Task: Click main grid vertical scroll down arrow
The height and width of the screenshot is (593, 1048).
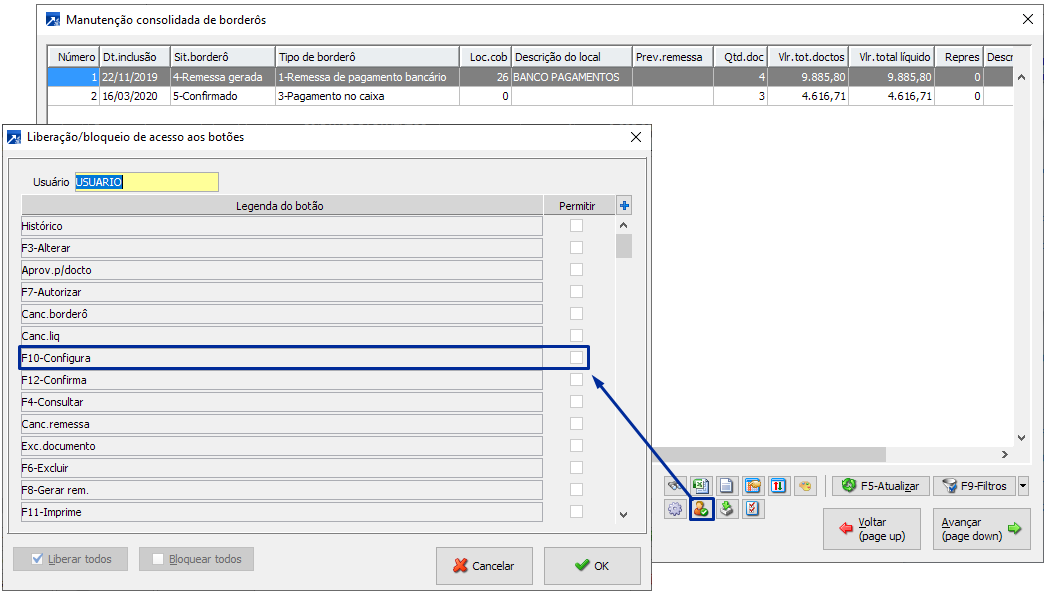Action: click(1021, 438)
